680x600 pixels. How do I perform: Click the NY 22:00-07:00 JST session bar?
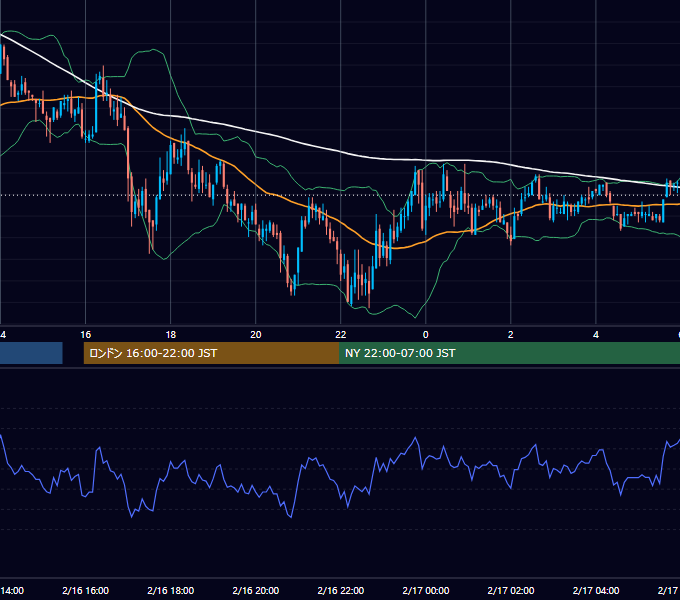coord(510,353)
